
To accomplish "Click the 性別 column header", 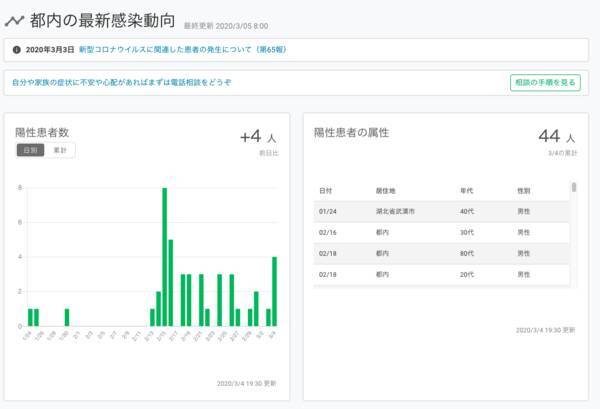I will [523, 189].
